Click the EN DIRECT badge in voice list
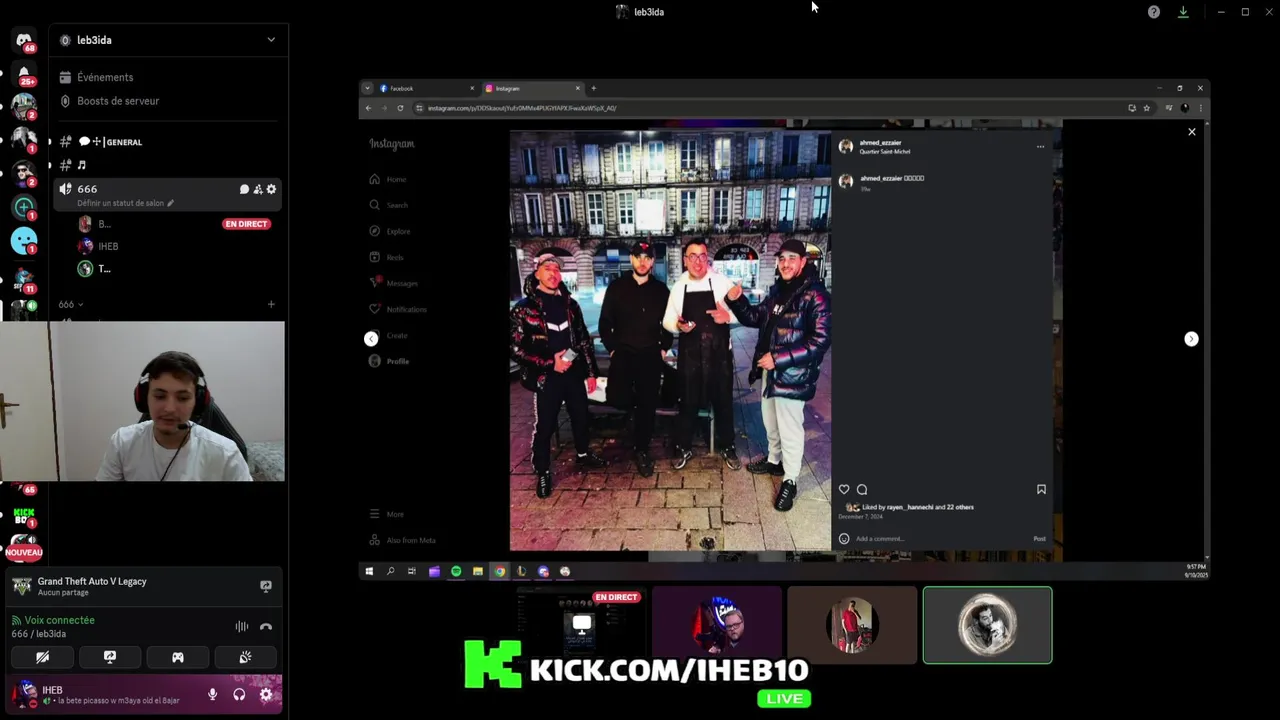Screen dimensions: 1280x720 (246, 224)
